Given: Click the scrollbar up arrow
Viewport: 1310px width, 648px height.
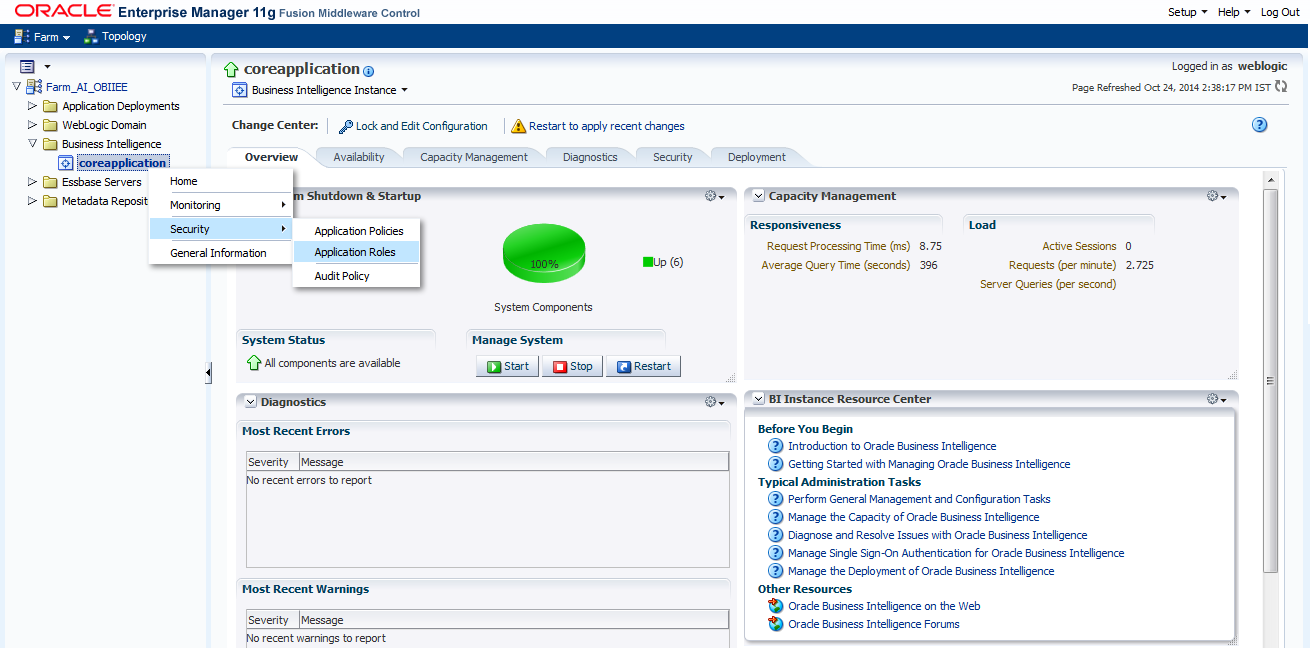Looking at the screenshot, I should tap(1270, 179).
